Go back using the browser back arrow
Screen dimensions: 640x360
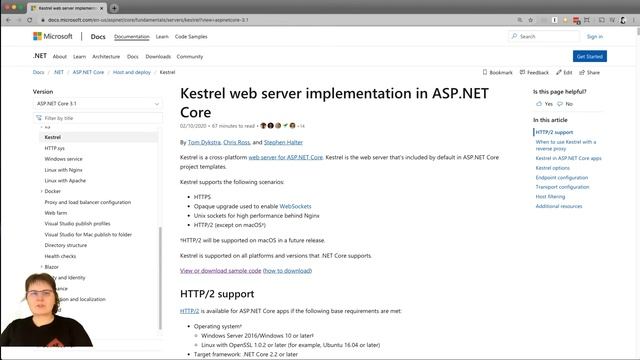tap(9, 20)
